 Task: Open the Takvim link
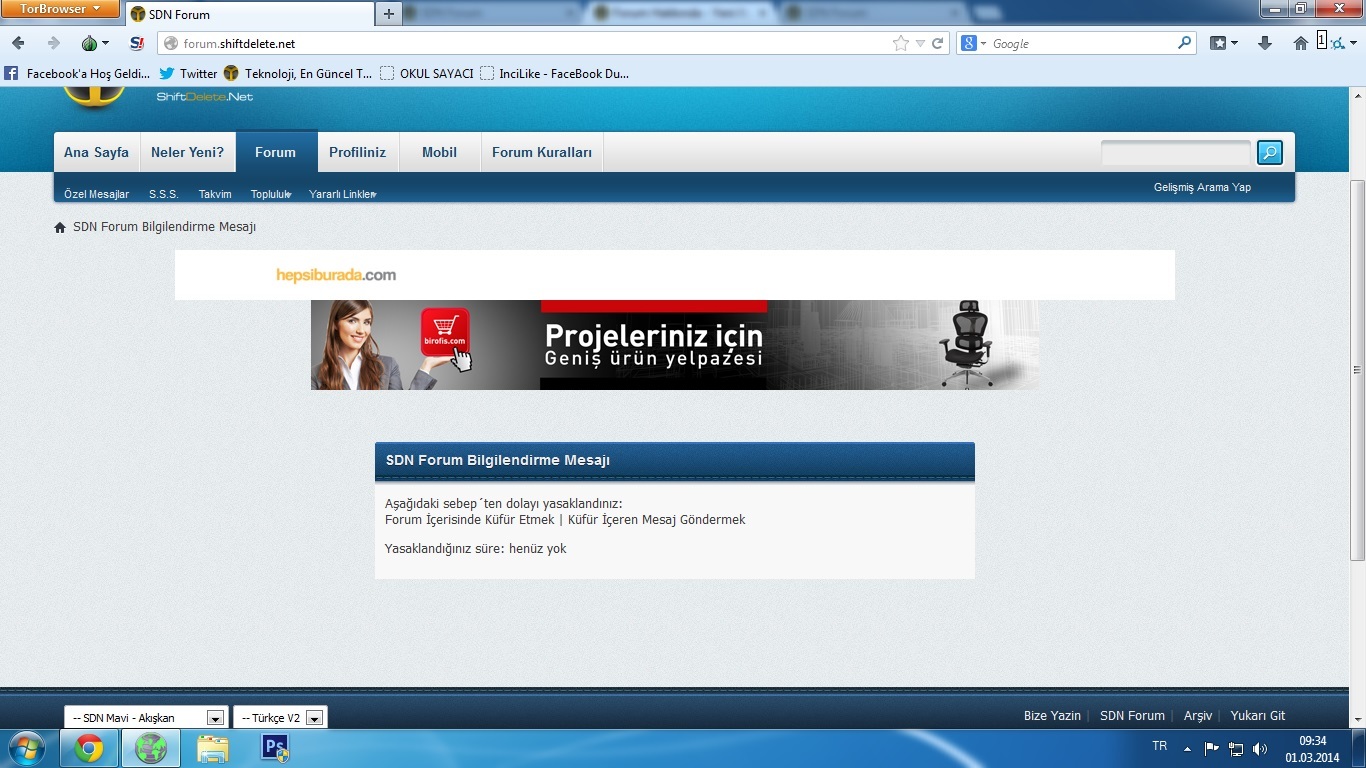[215, 194]
